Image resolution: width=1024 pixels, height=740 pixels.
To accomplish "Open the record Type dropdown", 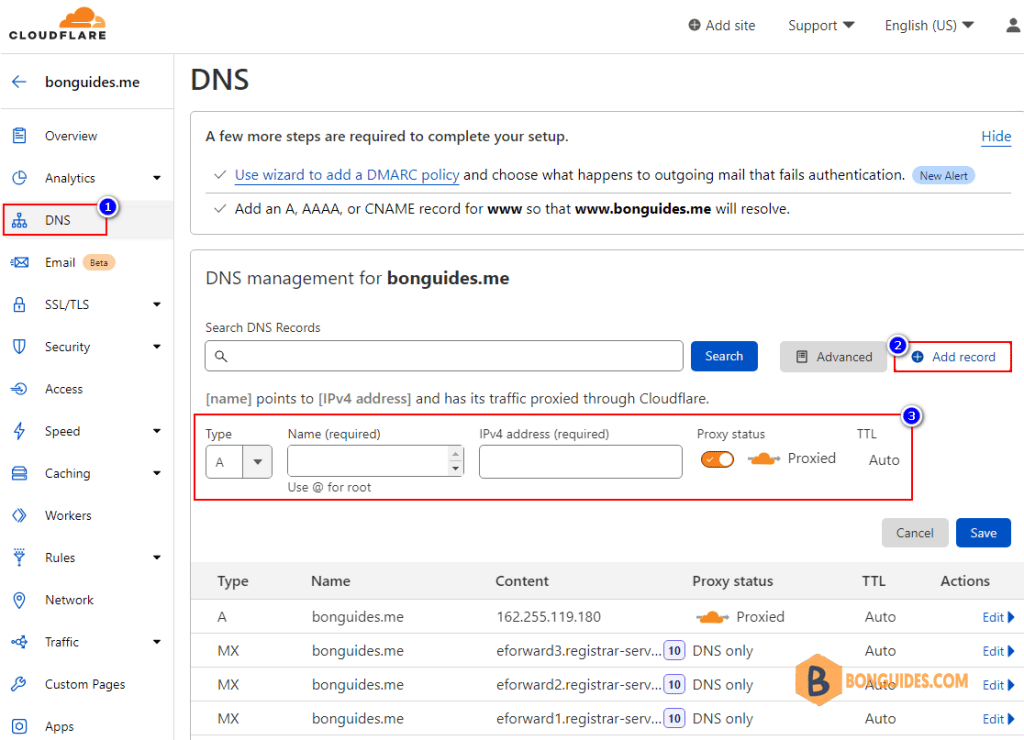I will coord(239,462).
